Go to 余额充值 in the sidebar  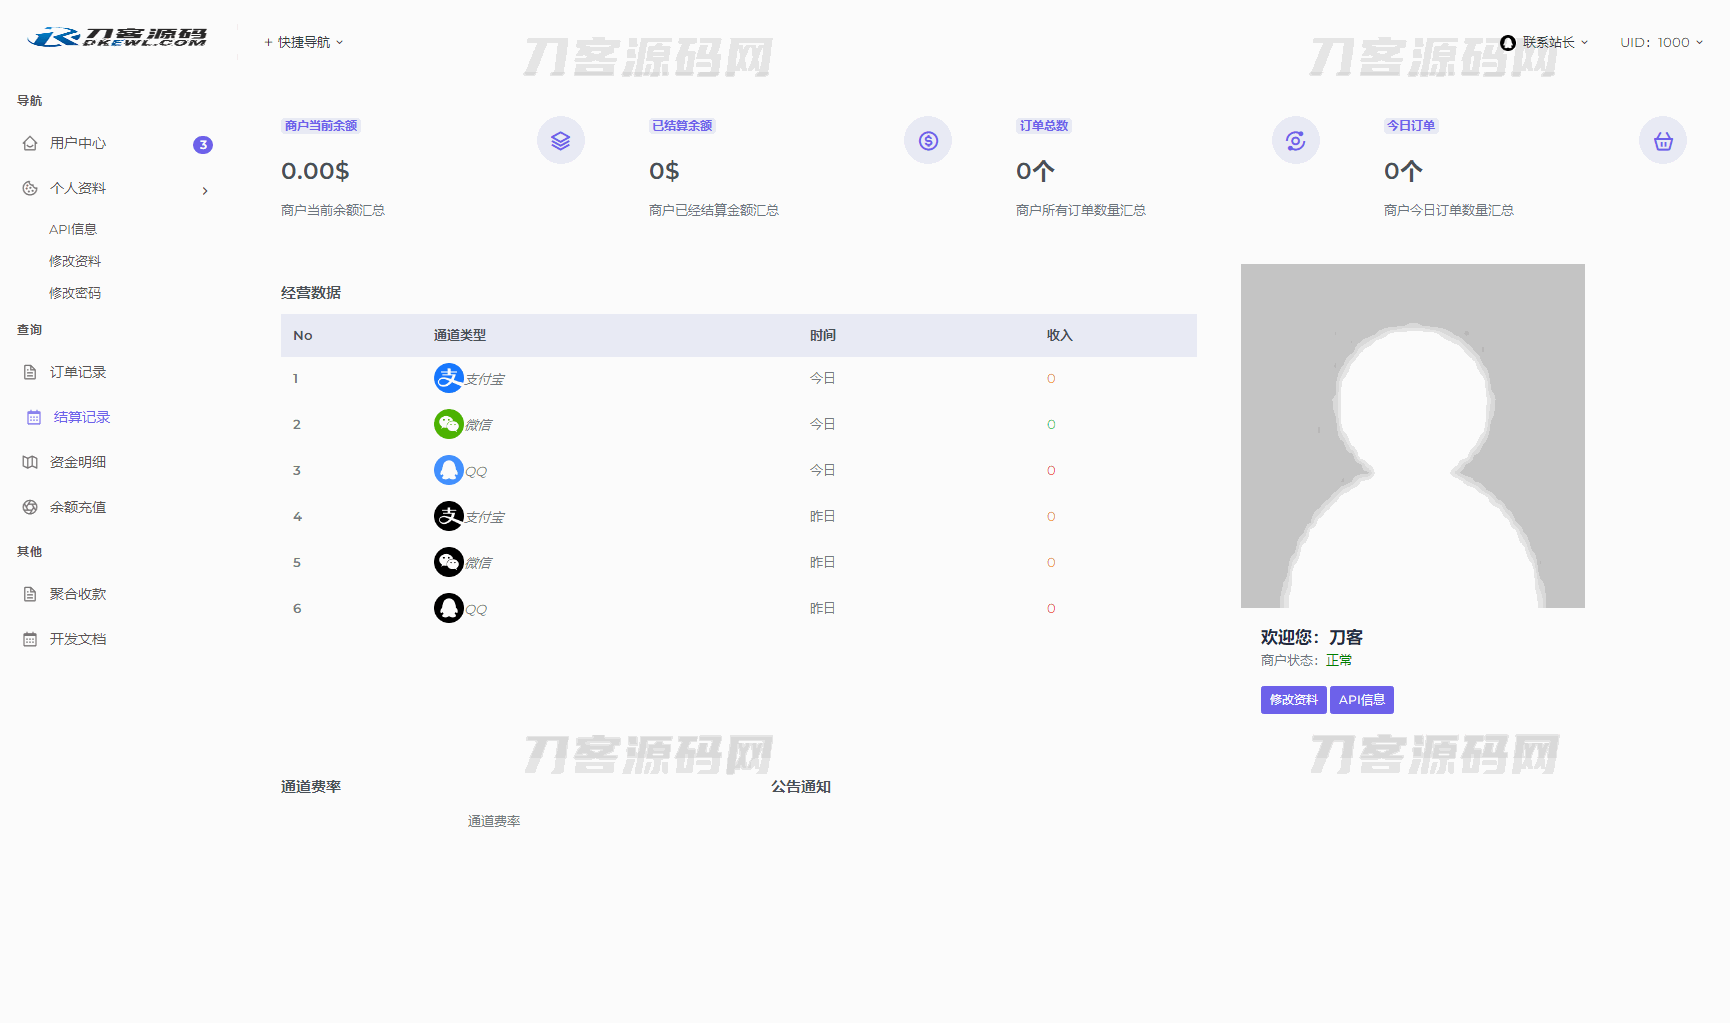click(78, 507)
